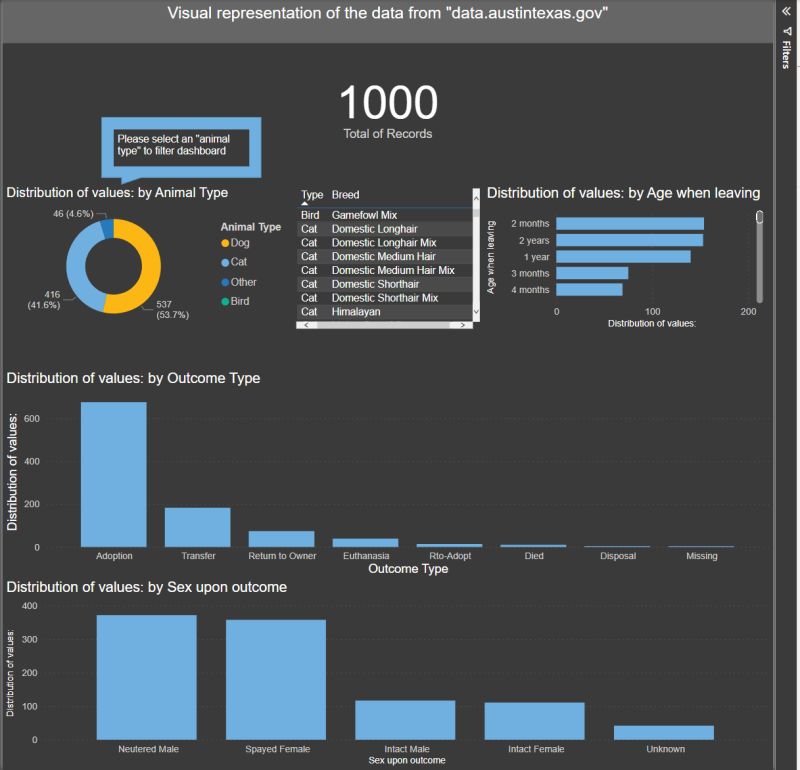The width and height of the screenshot is (800, 770).
Task: Open the Filters panel using the funnel icon
Action: click(x=788, y=31)
